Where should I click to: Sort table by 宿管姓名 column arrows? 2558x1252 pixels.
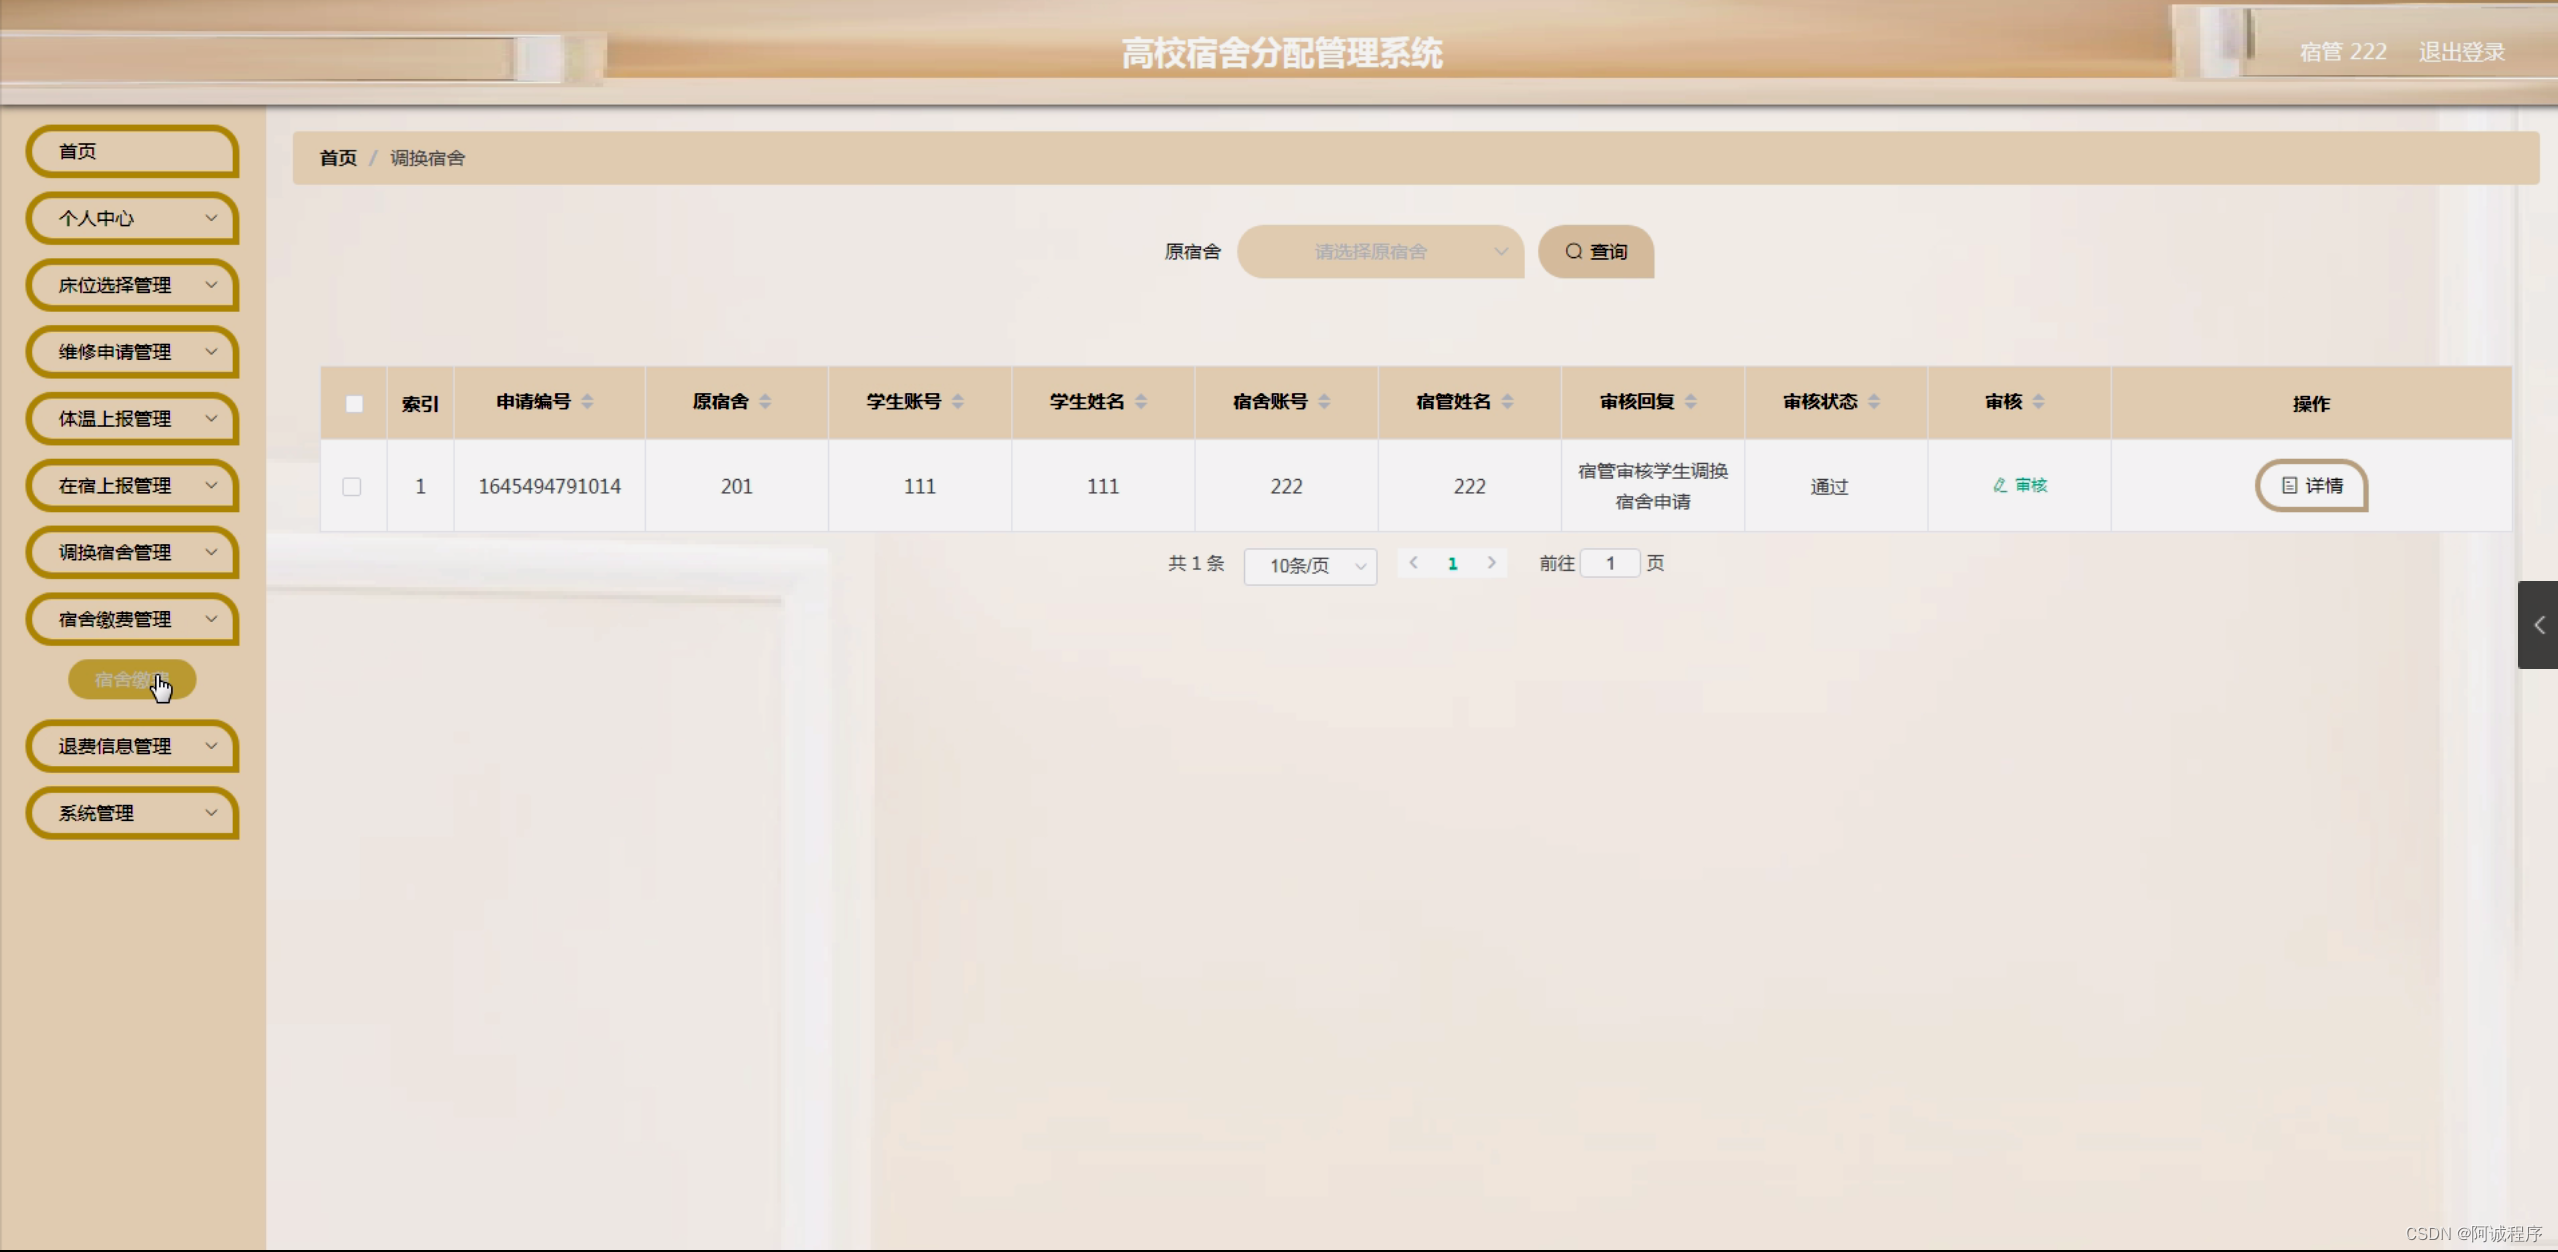pyautogui.click(x=1507, y=402)
